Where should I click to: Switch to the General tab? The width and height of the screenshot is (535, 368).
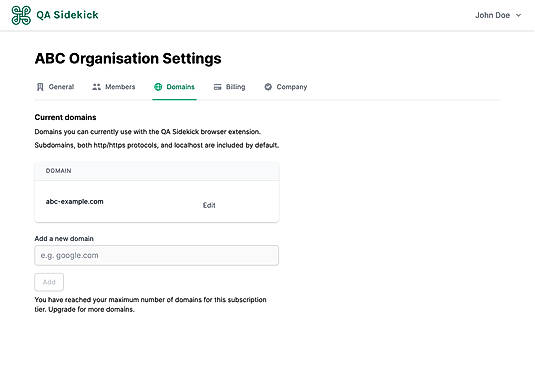pos(55,87)
